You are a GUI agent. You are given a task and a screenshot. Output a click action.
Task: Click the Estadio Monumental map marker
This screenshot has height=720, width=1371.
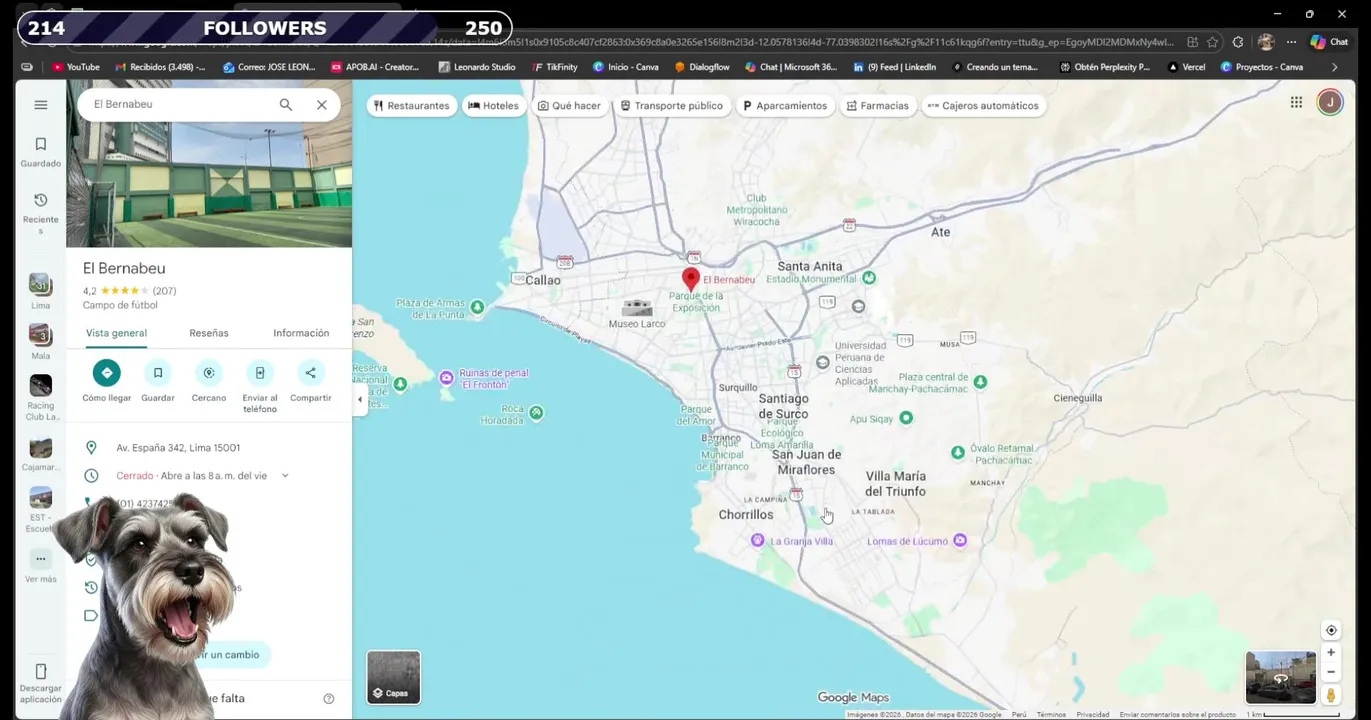(x=869, y=278)
